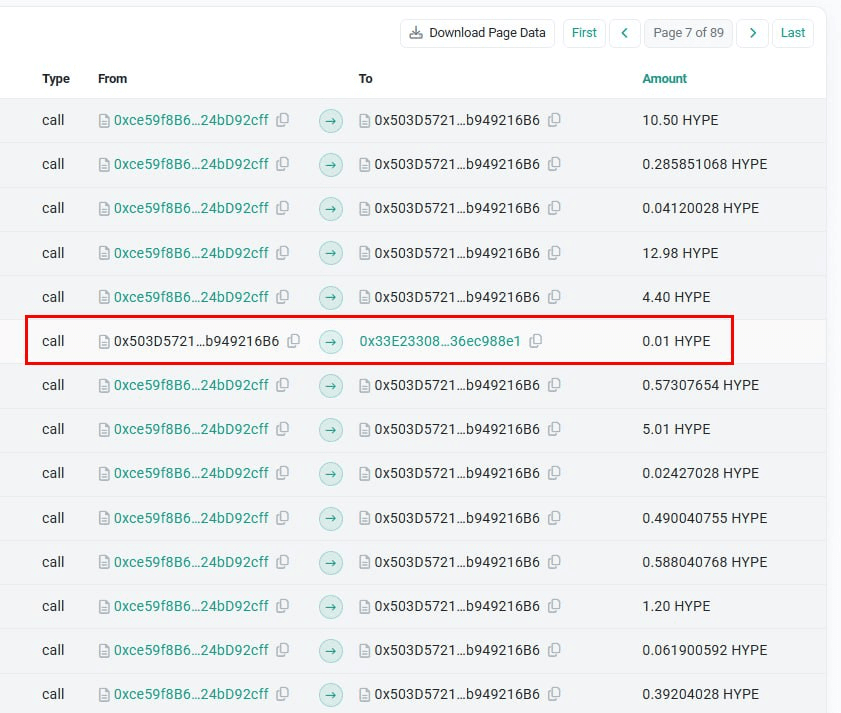
Task: Copy the From address in the 0.588040768 HYPE row
Action: tap(283, 562)
